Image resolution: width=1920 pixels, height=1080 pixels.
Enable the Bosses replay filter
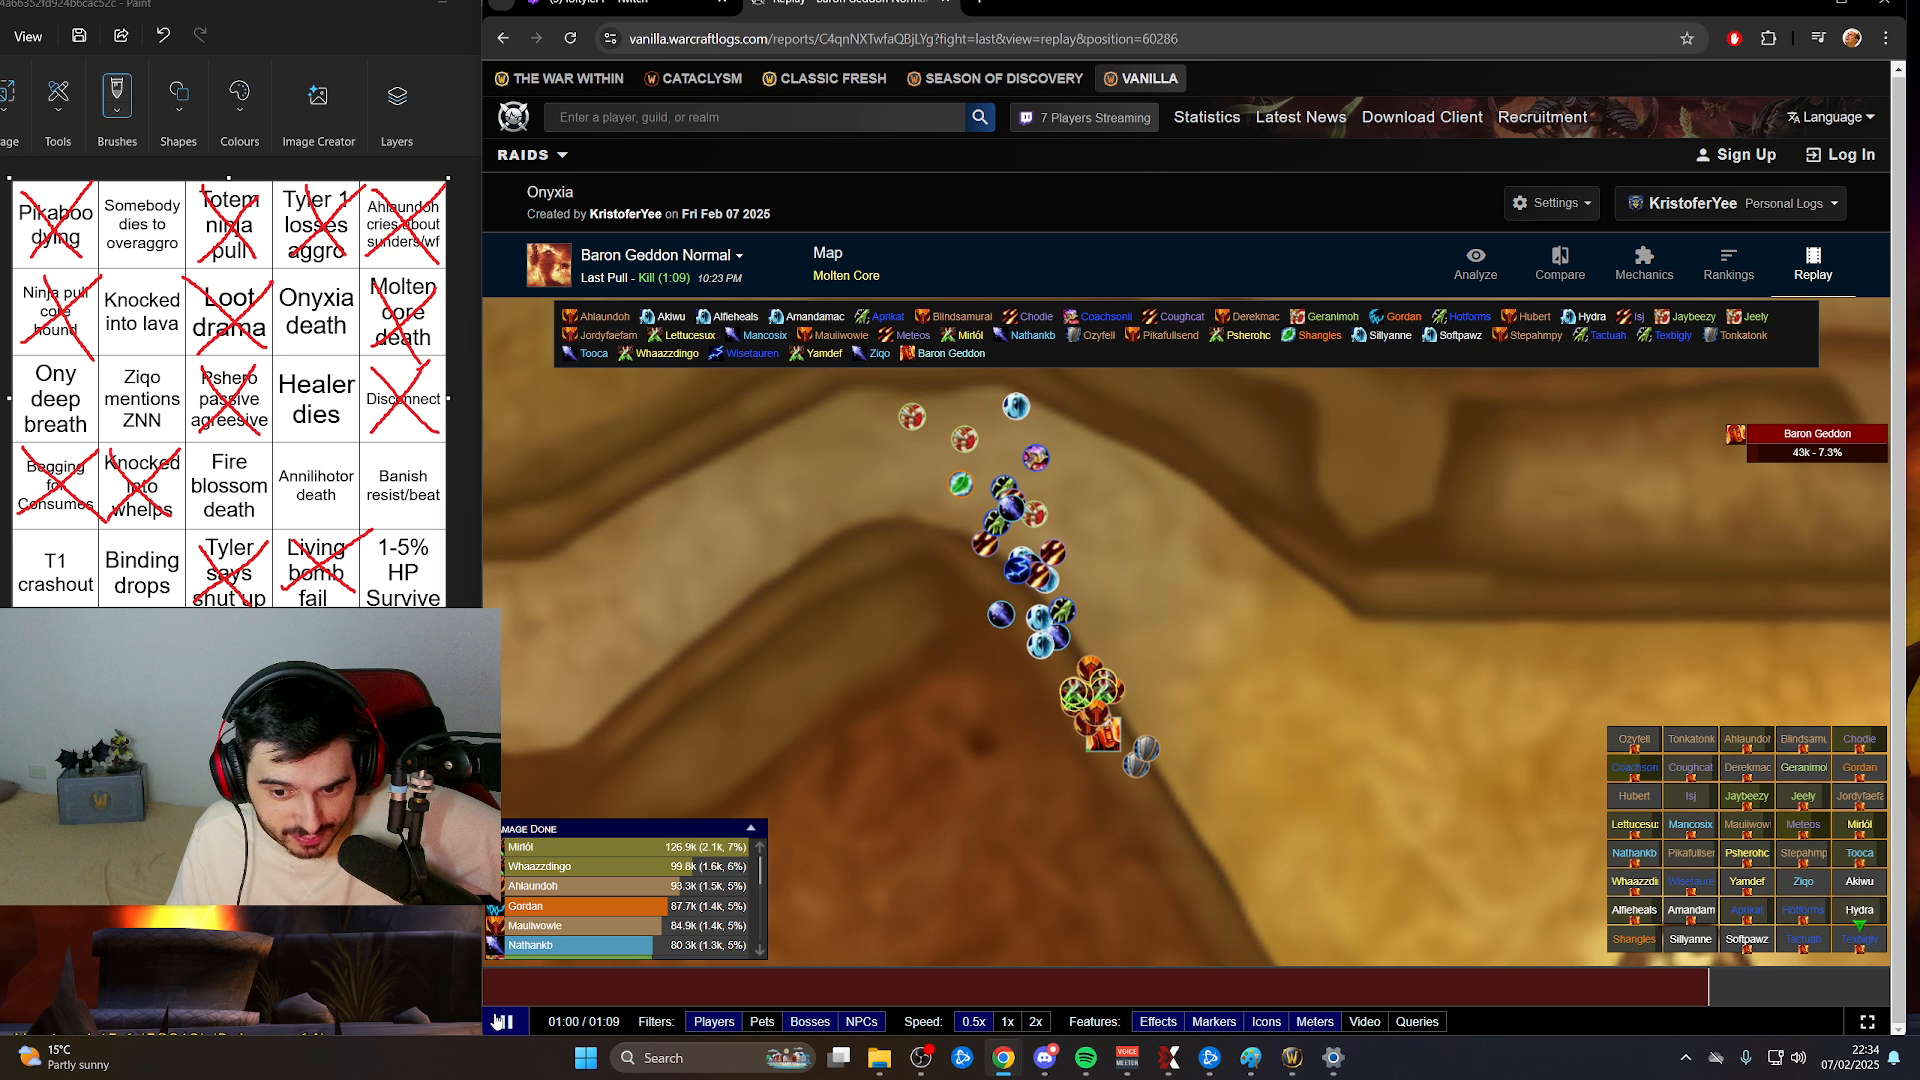(810, 1021)
